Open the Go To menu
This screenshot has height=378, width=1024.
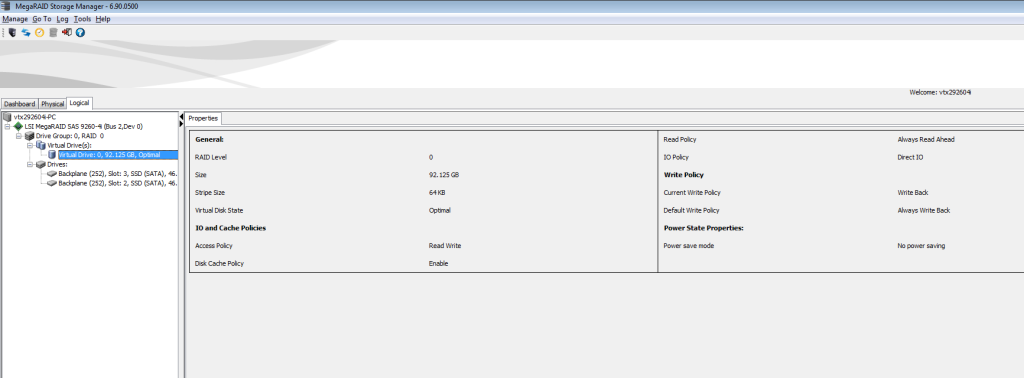coord(42,19)
